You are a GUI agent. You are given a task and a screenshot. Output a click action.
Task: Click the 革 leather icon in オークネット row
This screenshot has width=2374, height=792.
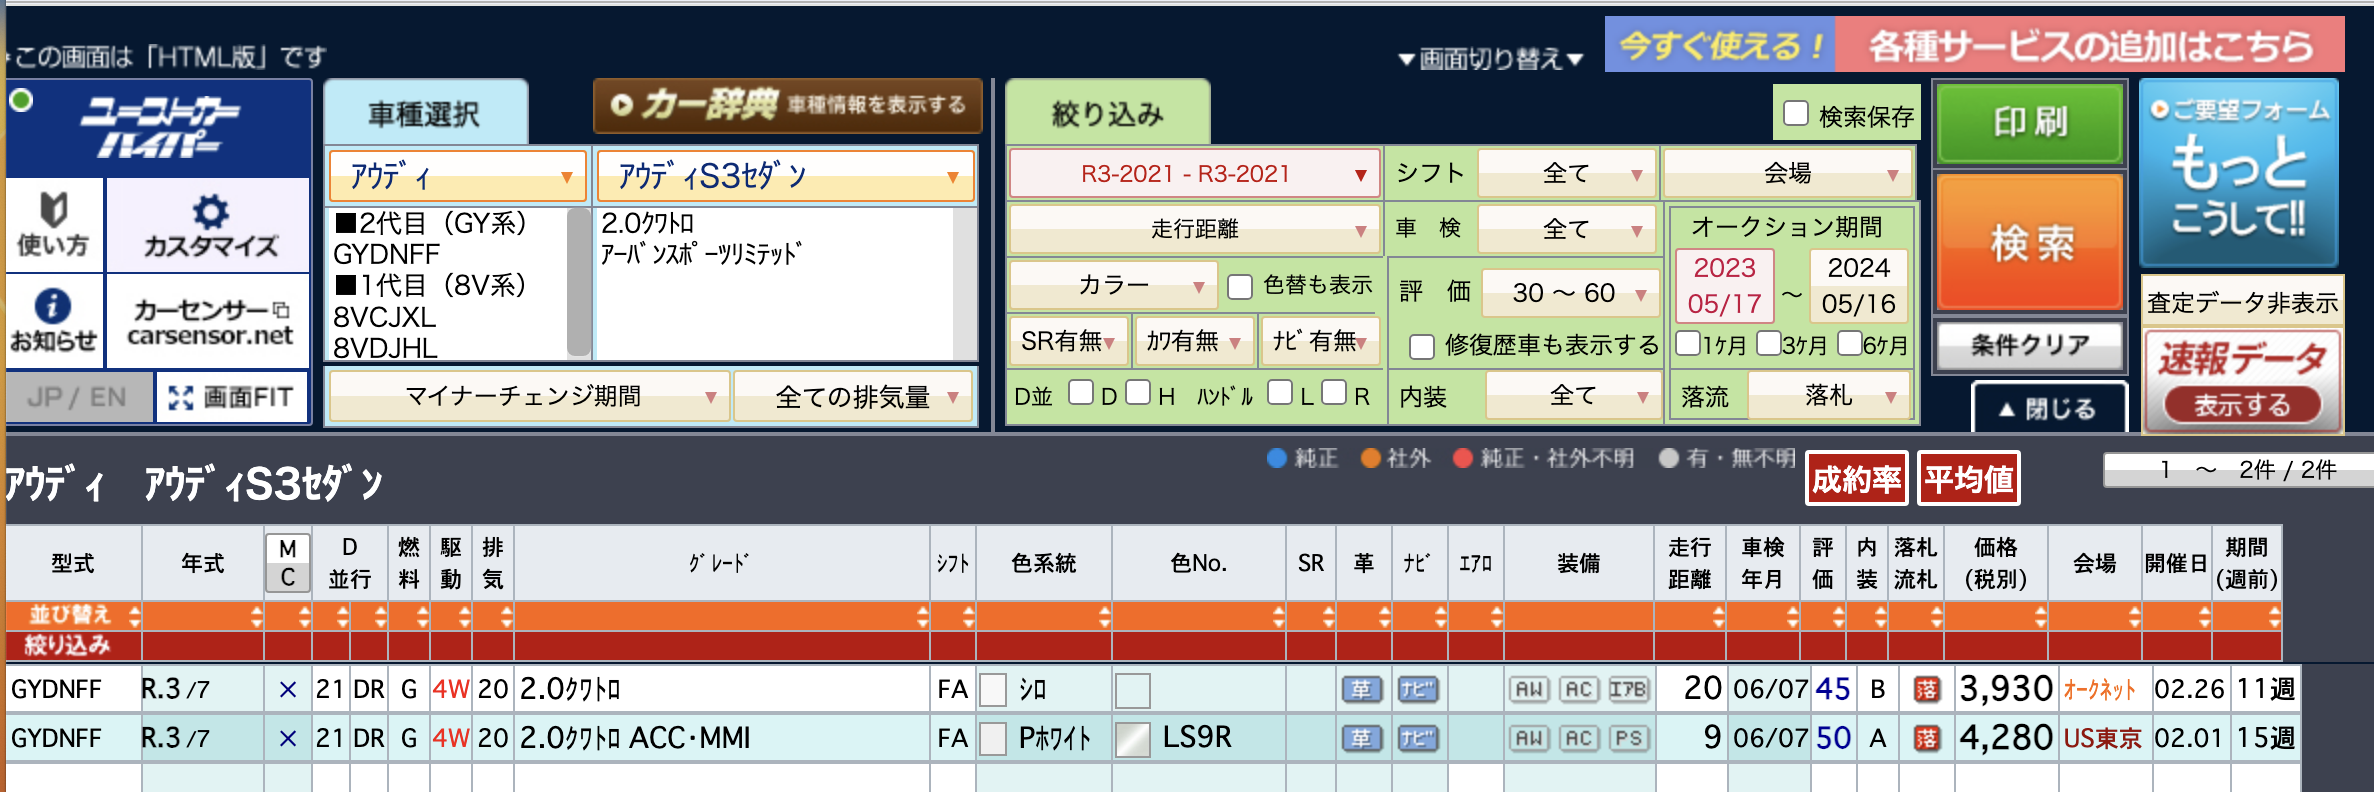tap(1361, 689)
